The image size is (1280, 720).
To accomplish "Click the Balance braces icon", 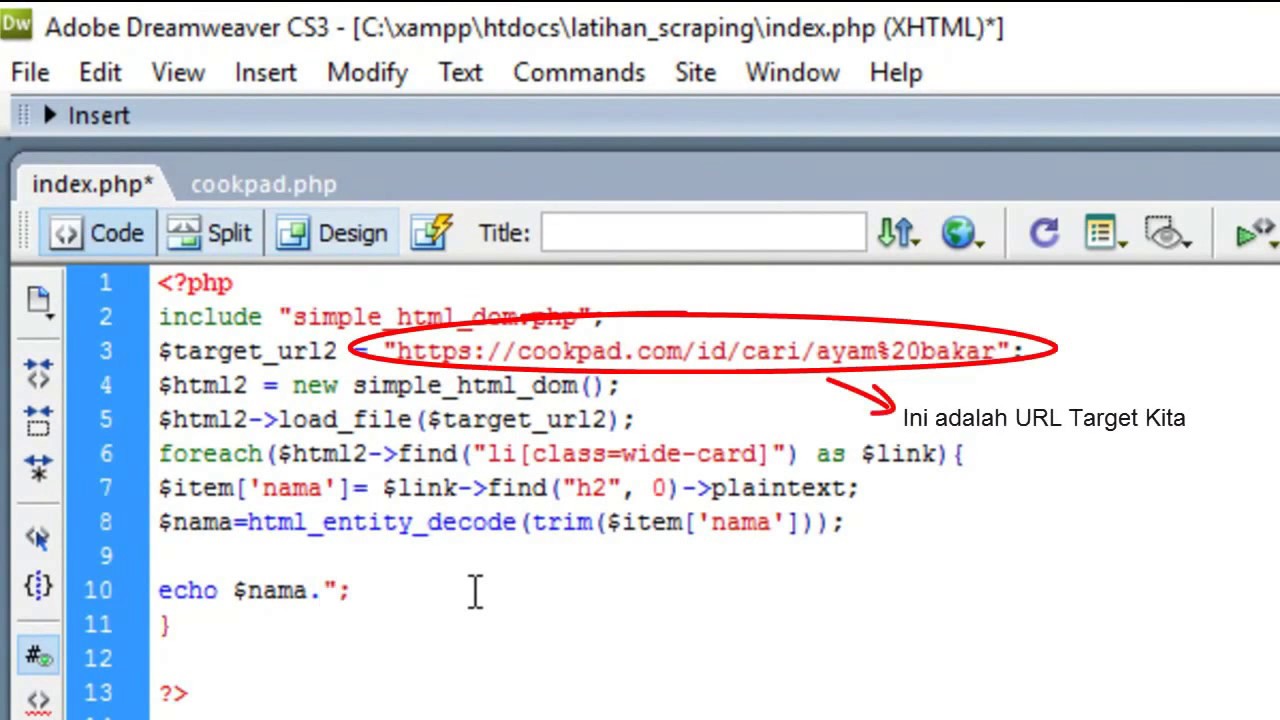I will 38,586.
